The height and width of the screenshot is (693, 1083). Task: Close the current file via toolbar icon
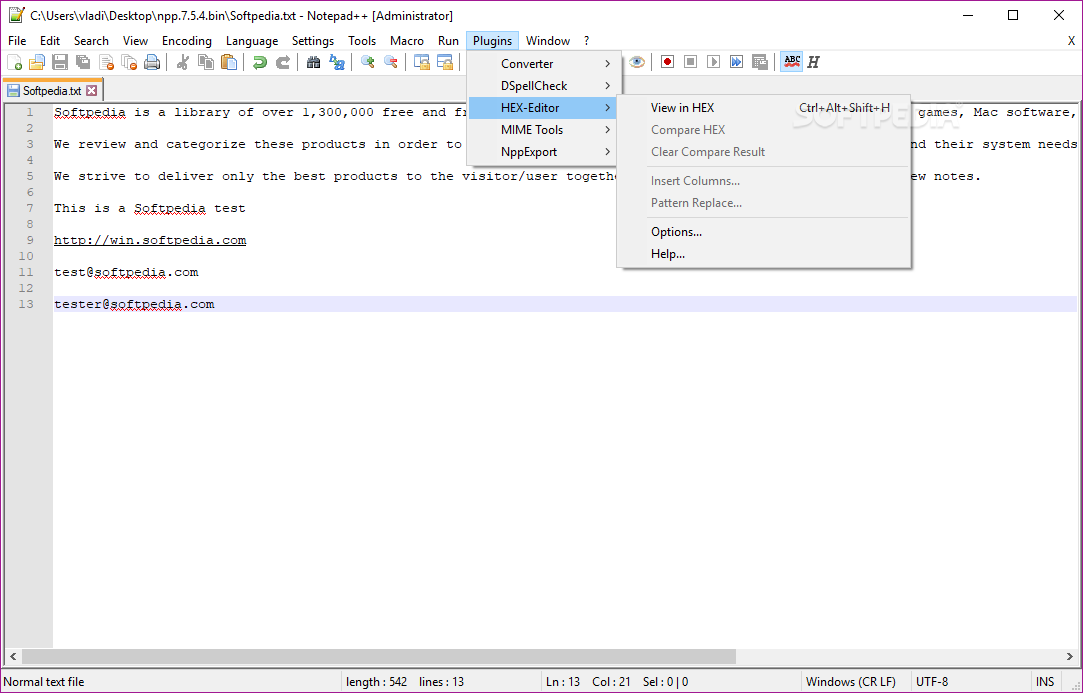(x=106, y=62)
